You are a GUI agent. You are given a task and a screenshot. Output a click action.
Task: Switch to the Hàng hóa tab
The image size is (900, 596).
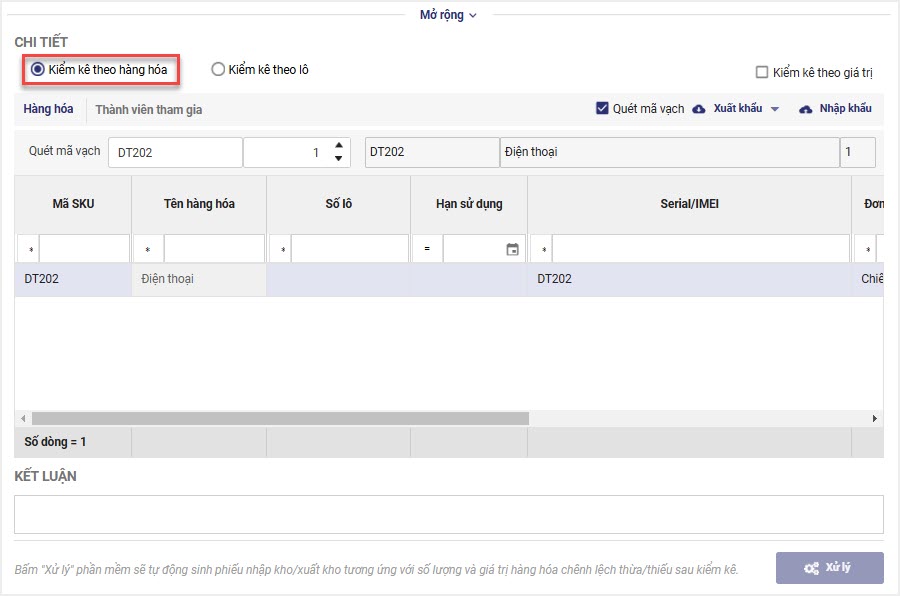click(x=49, y=109)
